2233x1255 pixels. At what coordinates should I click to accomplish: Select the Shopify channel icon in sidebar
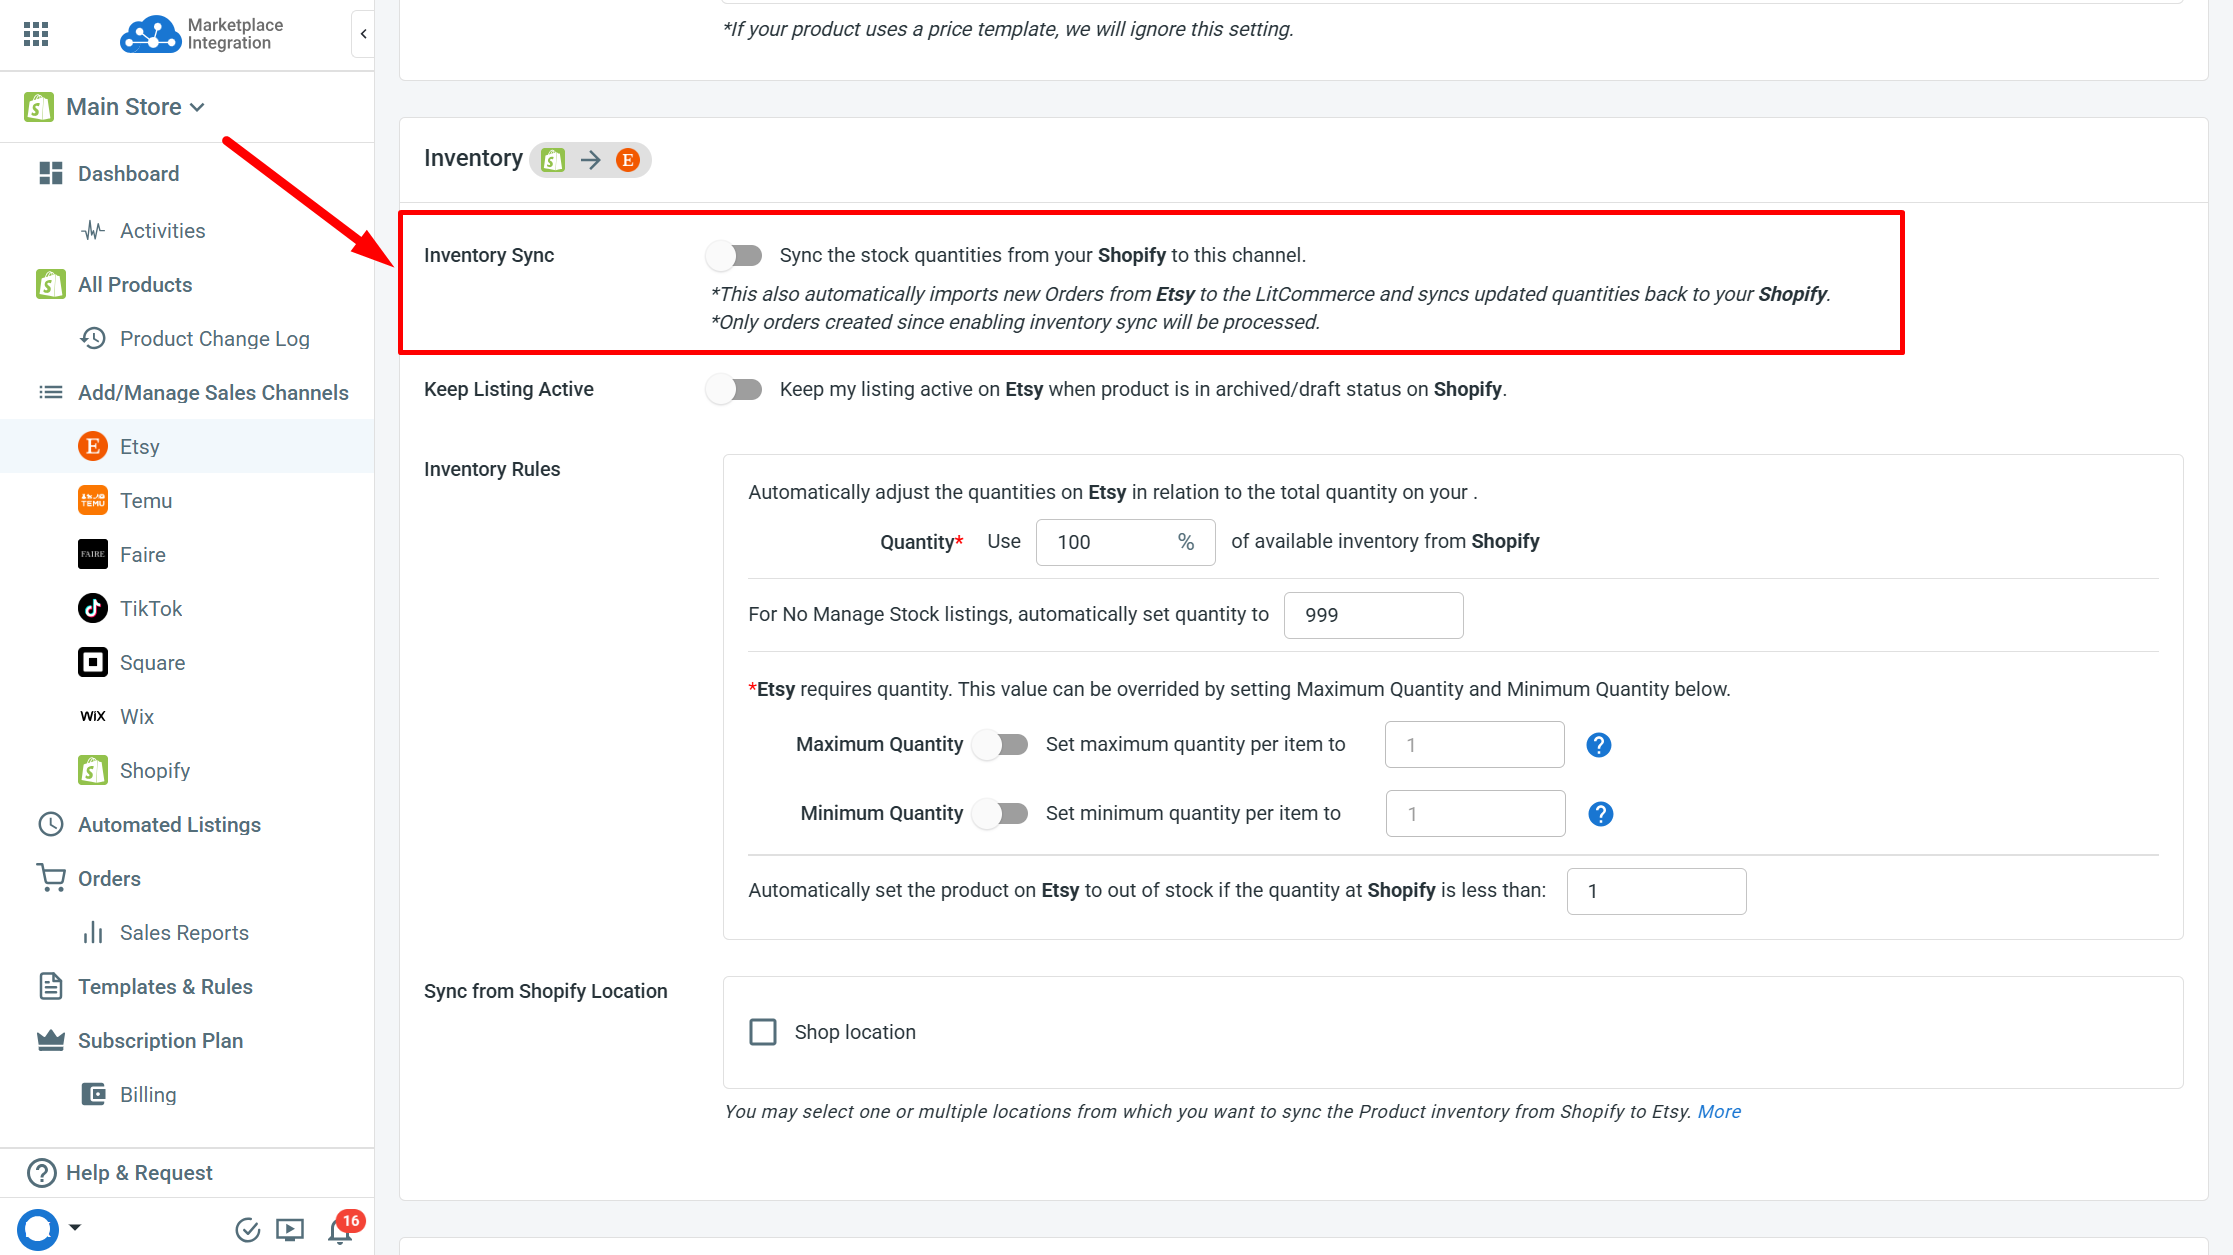click(93, 771)
